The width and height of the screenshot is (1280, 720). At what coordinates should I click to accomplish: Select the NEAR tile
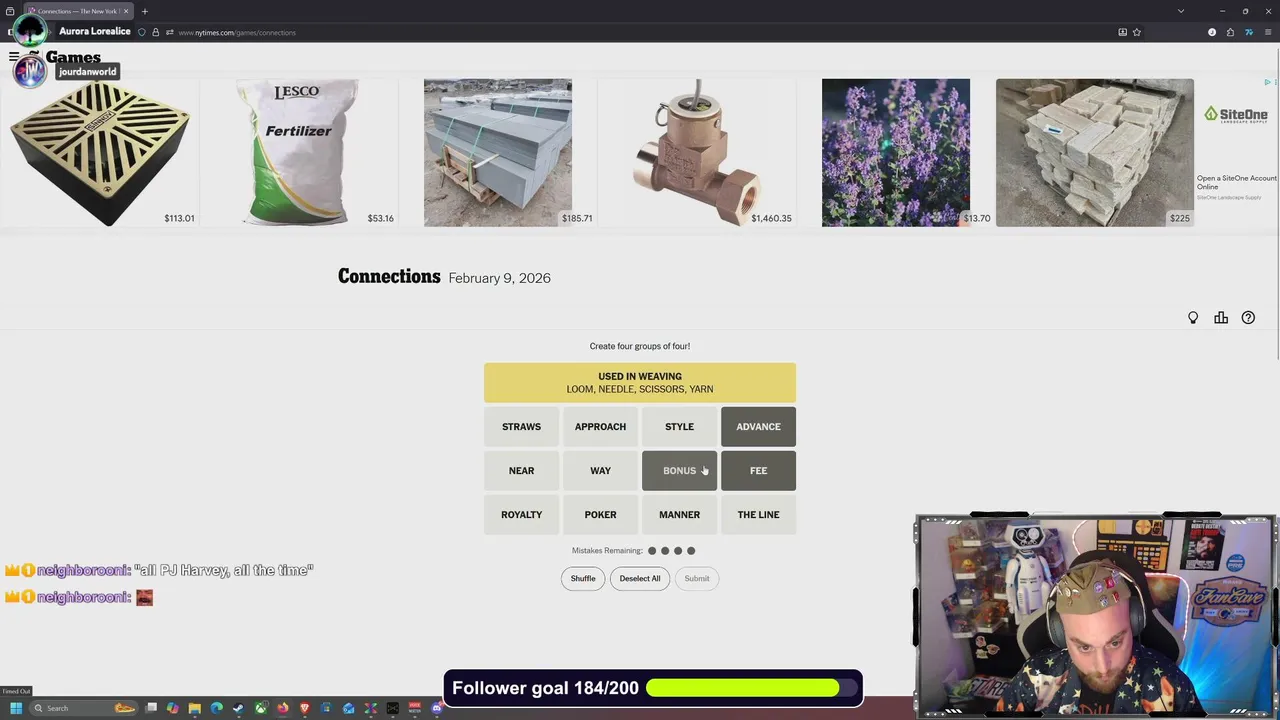tap(521, 471)
